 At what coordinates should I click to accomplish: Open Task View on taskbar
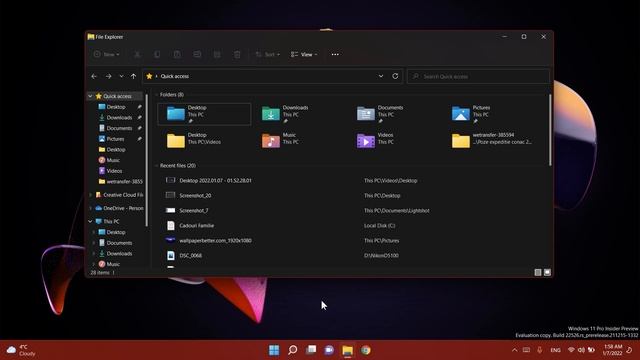click(x=311, y=350)
